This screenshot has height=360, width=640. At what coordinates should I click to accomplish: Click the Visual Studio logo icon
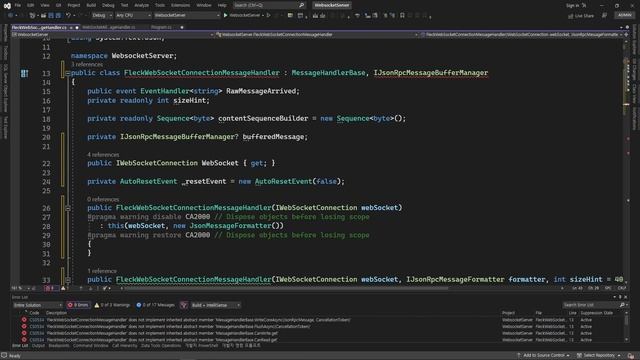(x=7, y=6)
